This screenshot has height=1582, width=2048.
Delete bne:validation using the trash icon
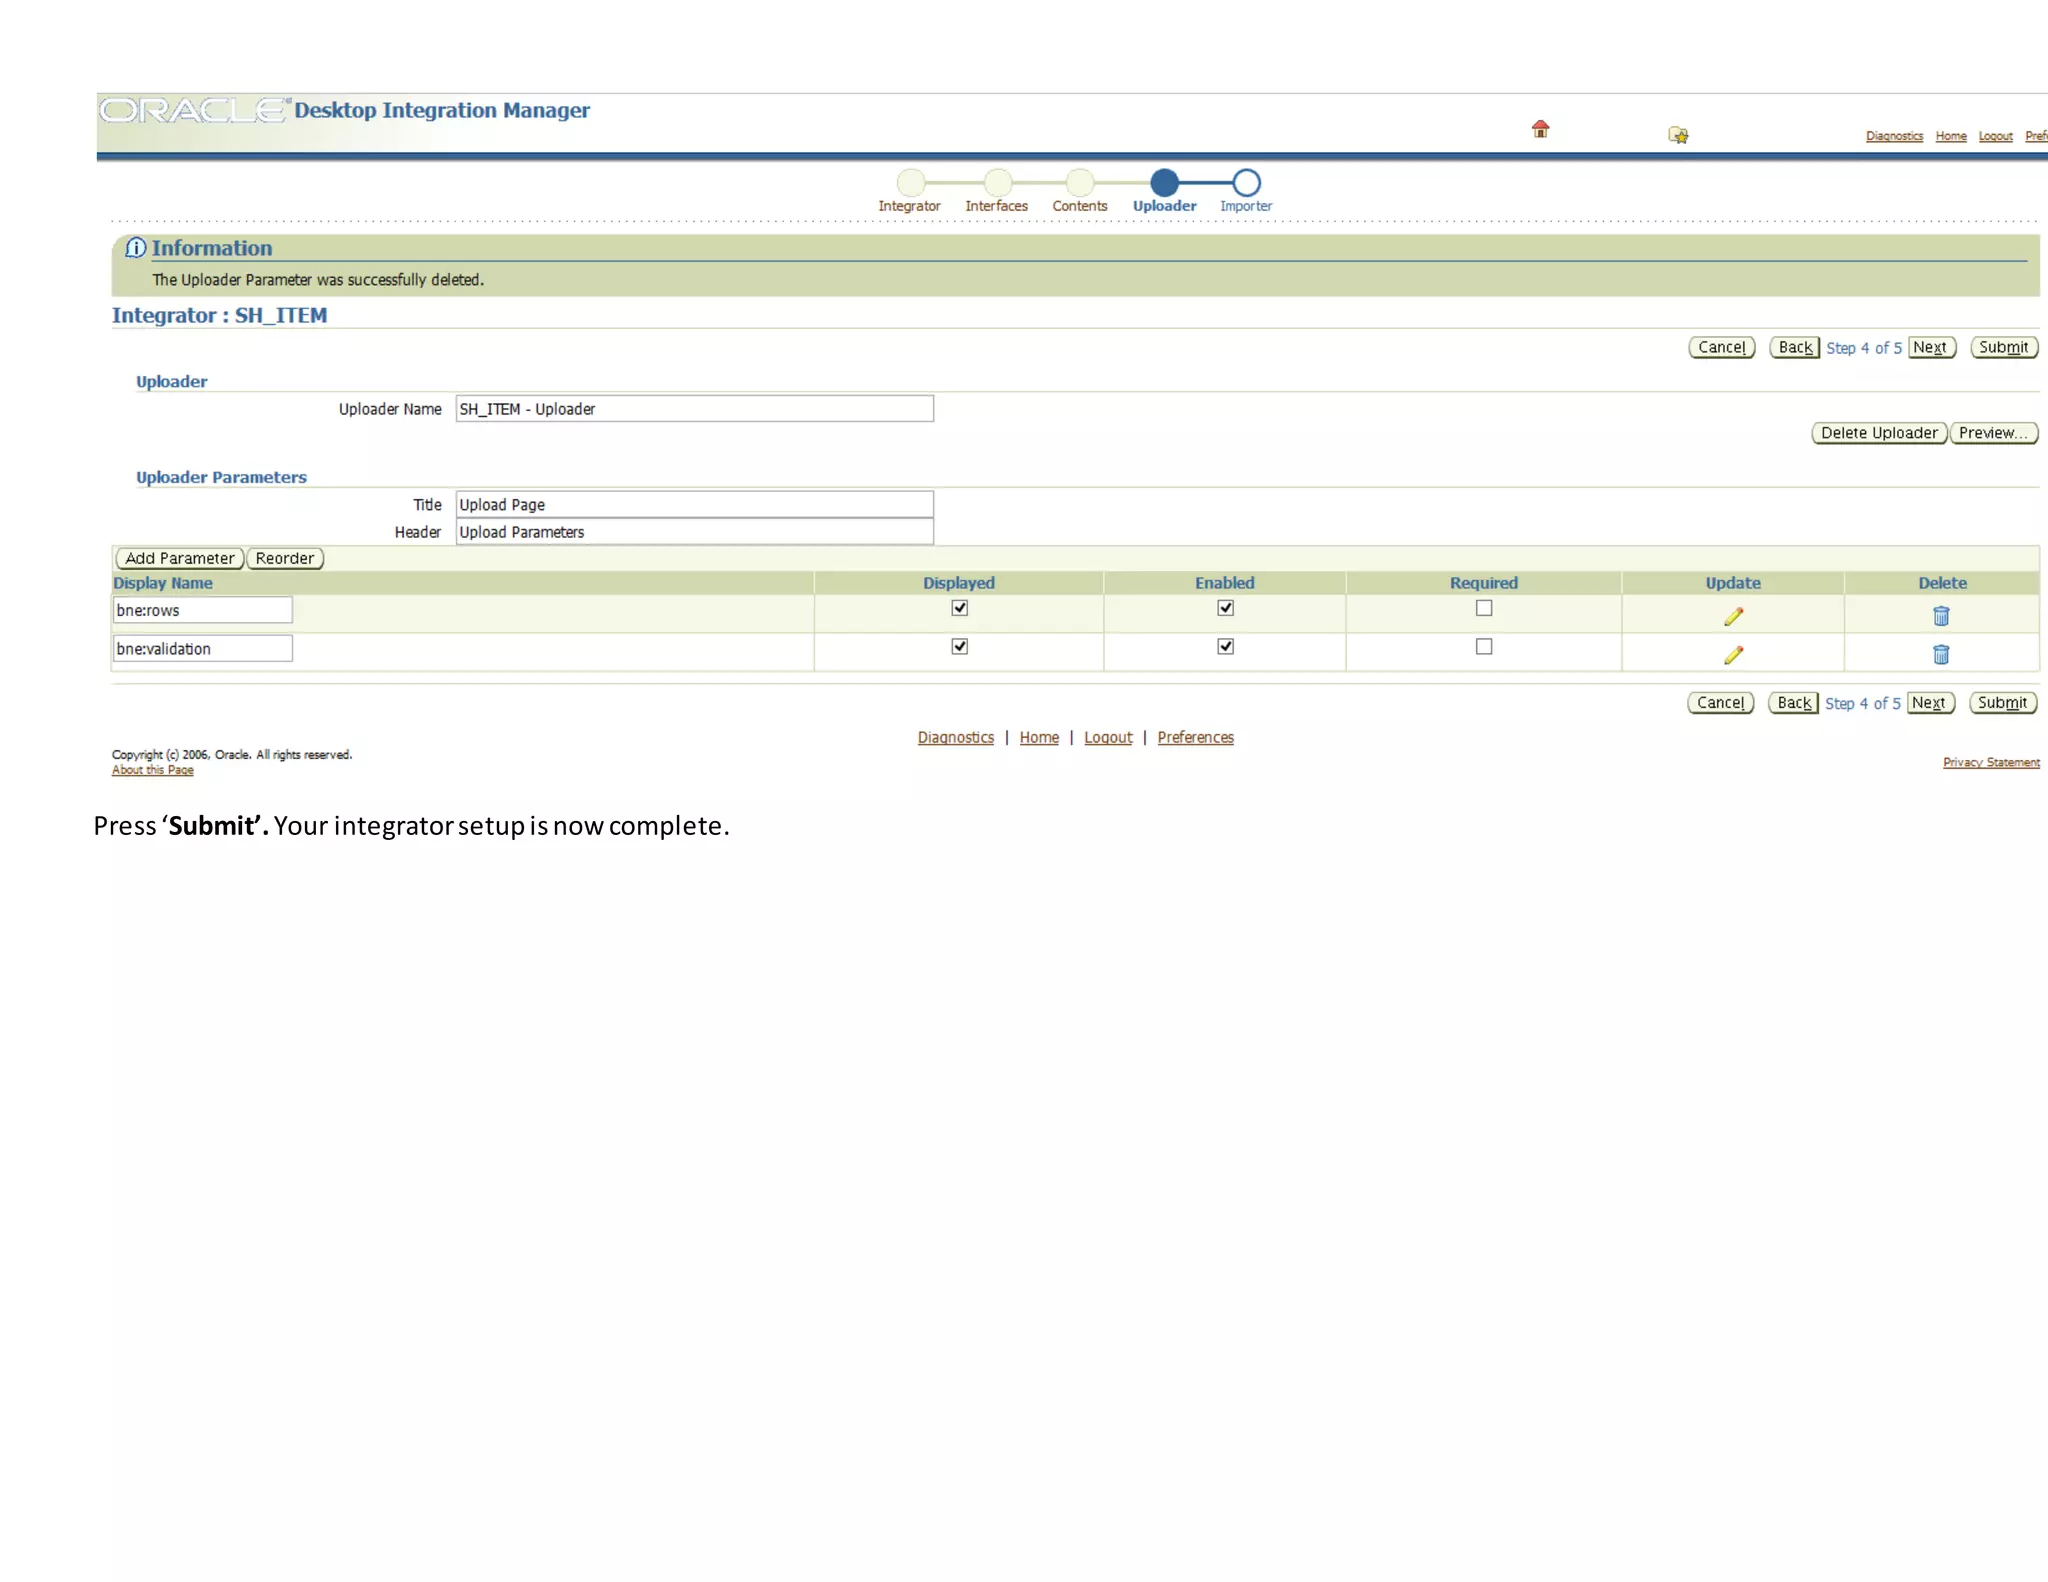1941,654
